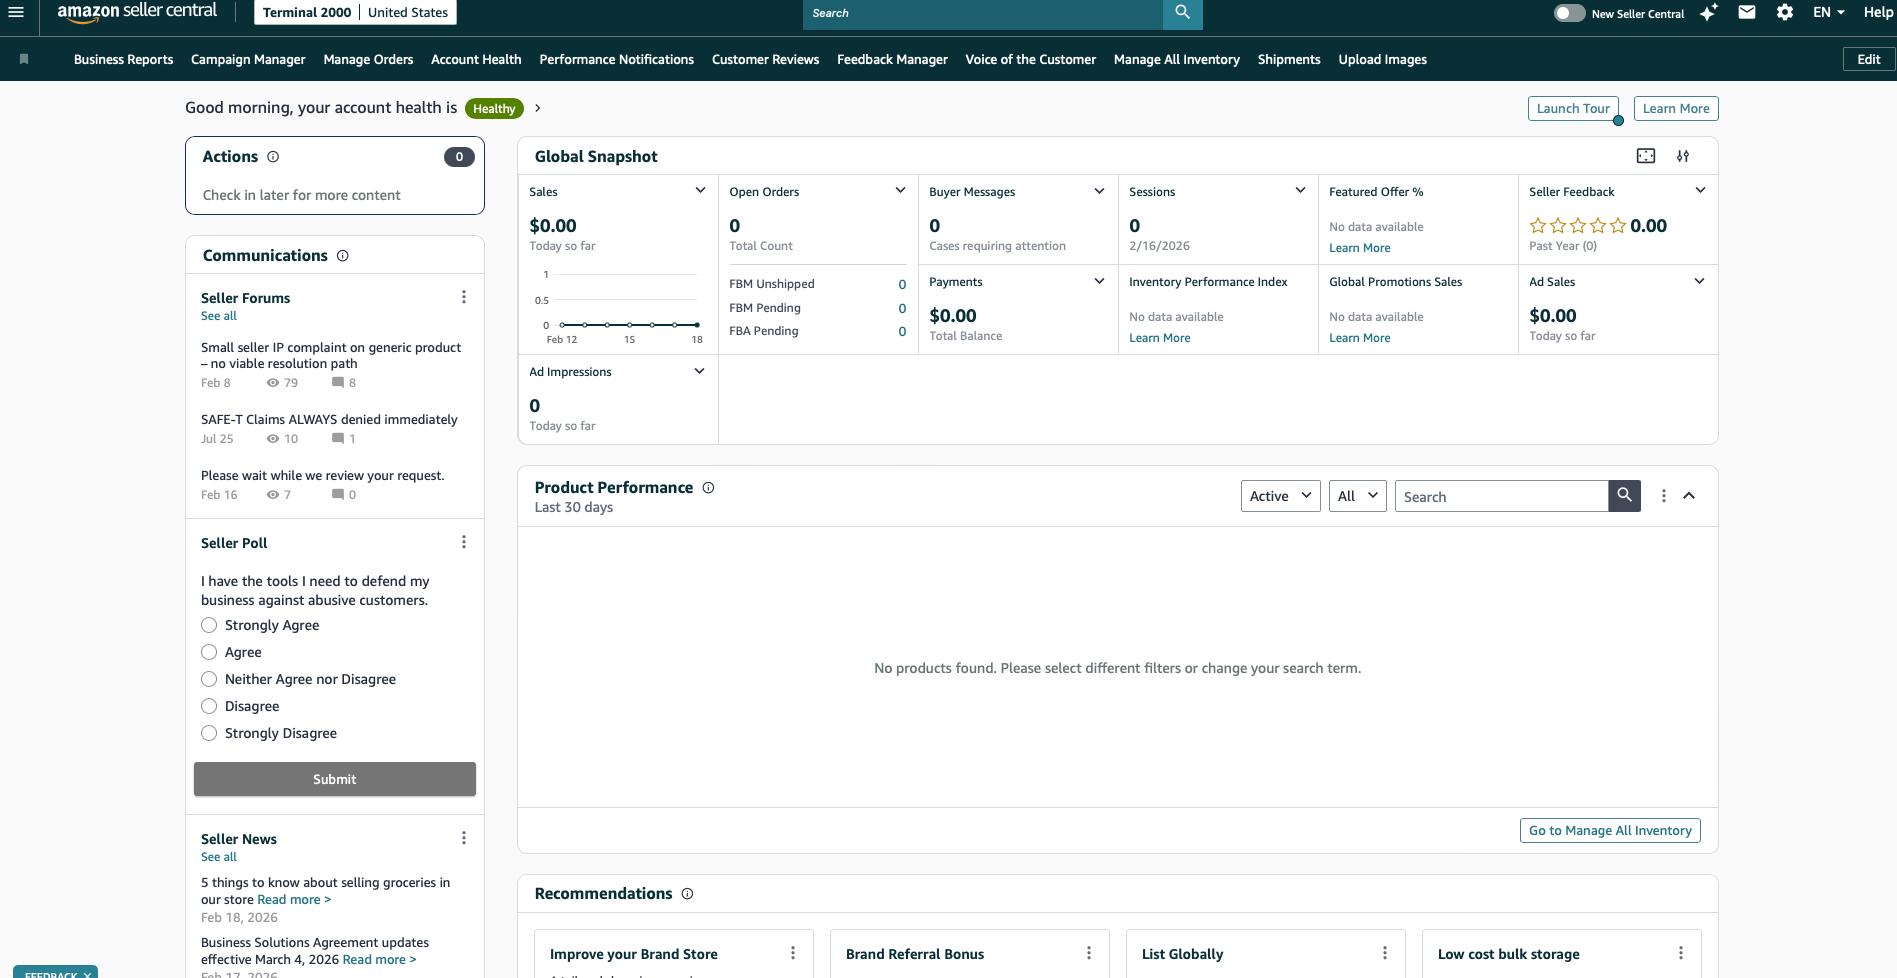Go to Manage Orders

[368, 59]
